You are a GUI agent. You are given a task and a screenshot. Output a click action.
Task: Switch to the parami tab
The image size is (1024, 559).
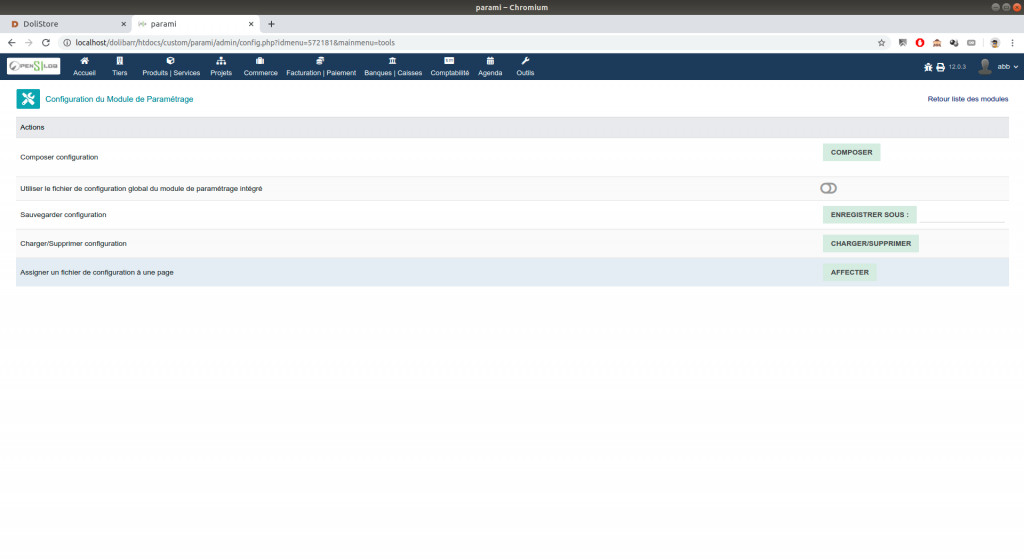pyautogui.click(x=195, y=24)
